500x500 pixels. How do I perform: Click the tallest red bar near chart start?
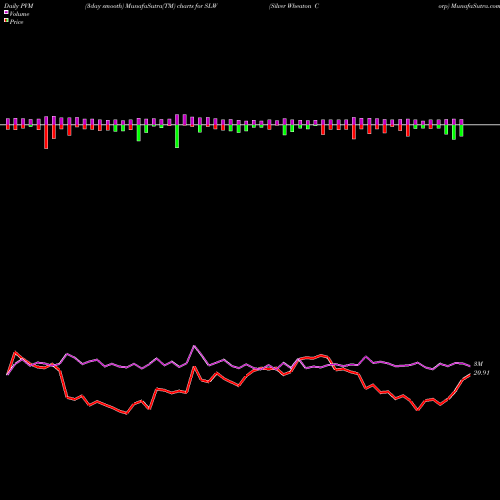pos(46,137)
